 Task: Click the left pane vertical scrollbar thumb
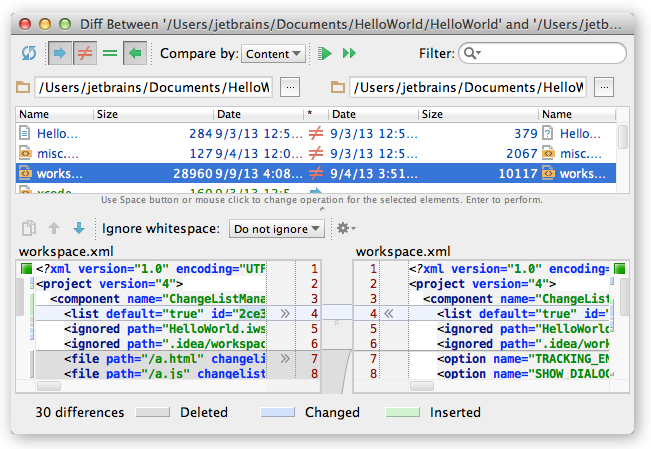click(20, 297)
